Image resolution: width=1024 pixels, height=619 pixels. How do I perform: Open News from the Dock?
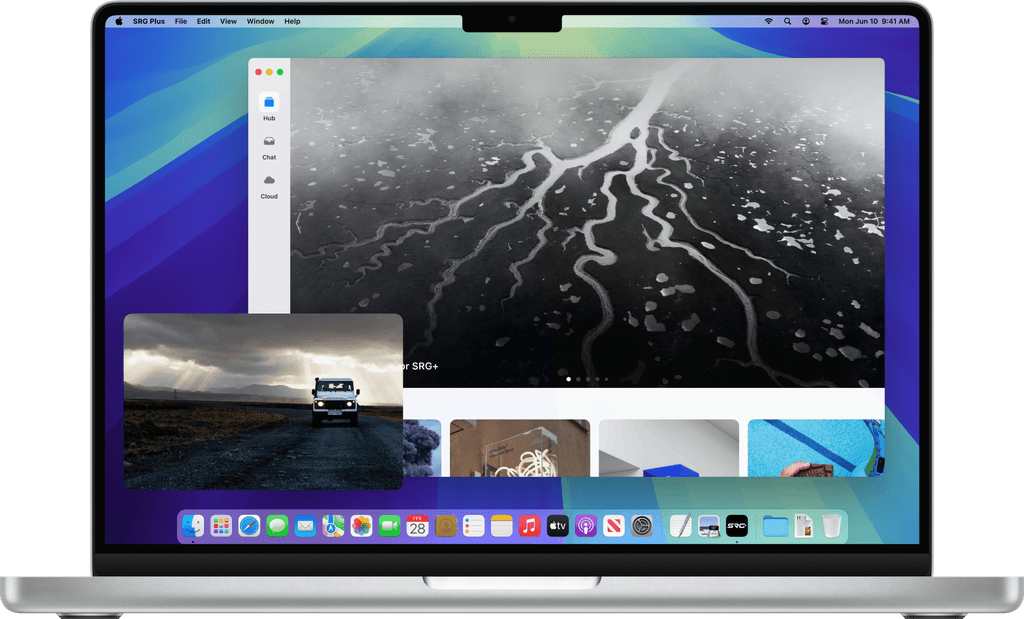614,526
